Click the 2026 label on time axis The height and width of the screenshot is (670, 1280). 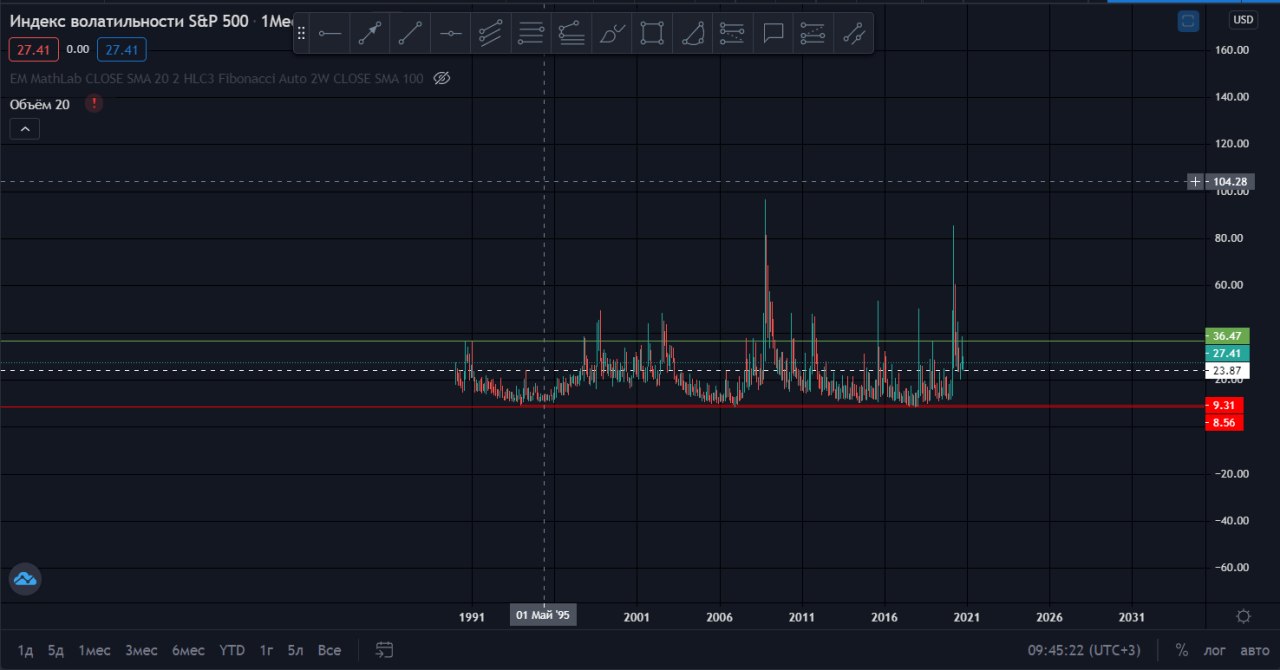[x=1049, y=617]
